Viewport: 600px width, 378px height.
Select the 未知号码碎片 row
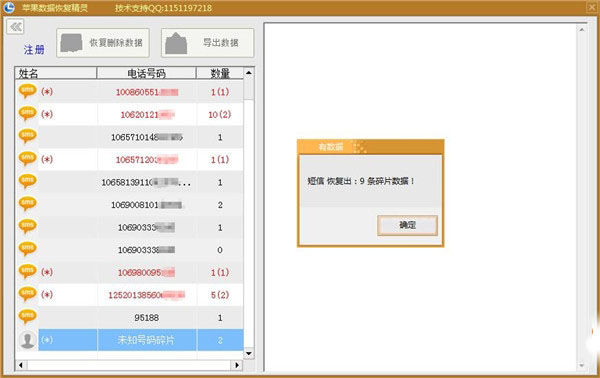[141, 340]
